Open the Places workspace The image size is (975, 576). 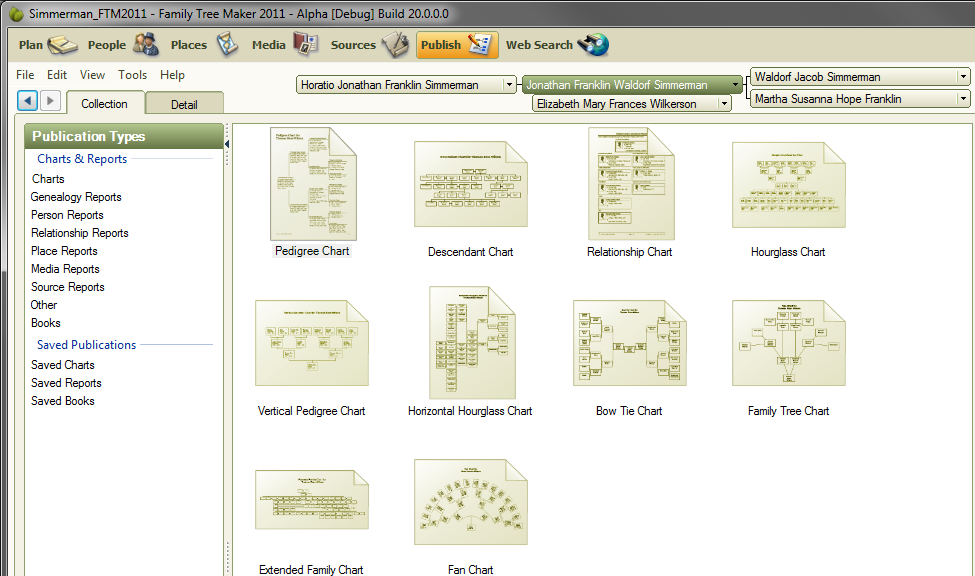205,45
